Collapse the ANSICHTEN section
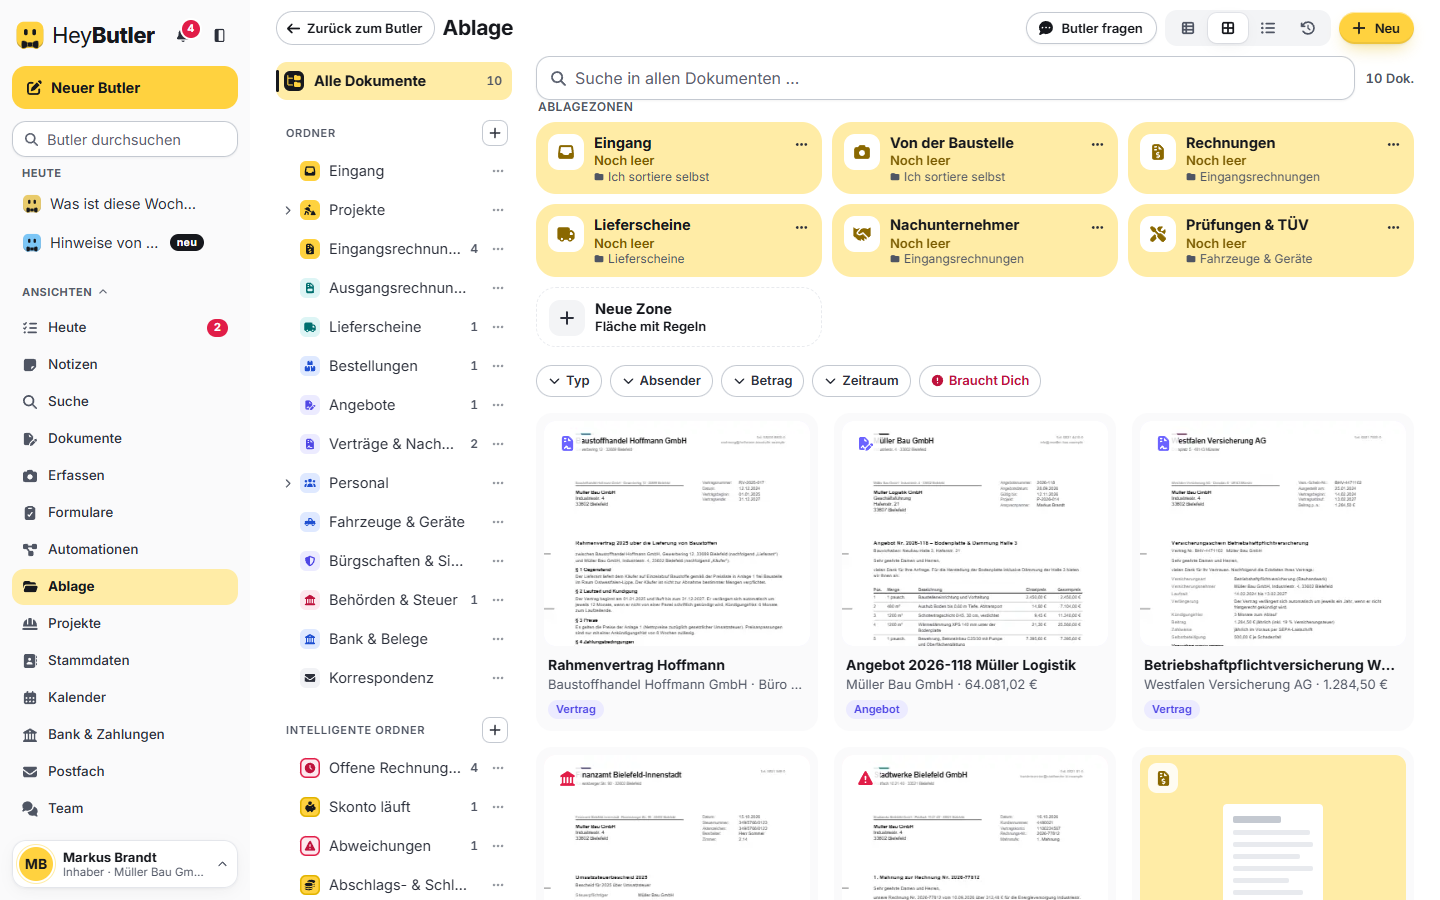 (x=65, y=292)
